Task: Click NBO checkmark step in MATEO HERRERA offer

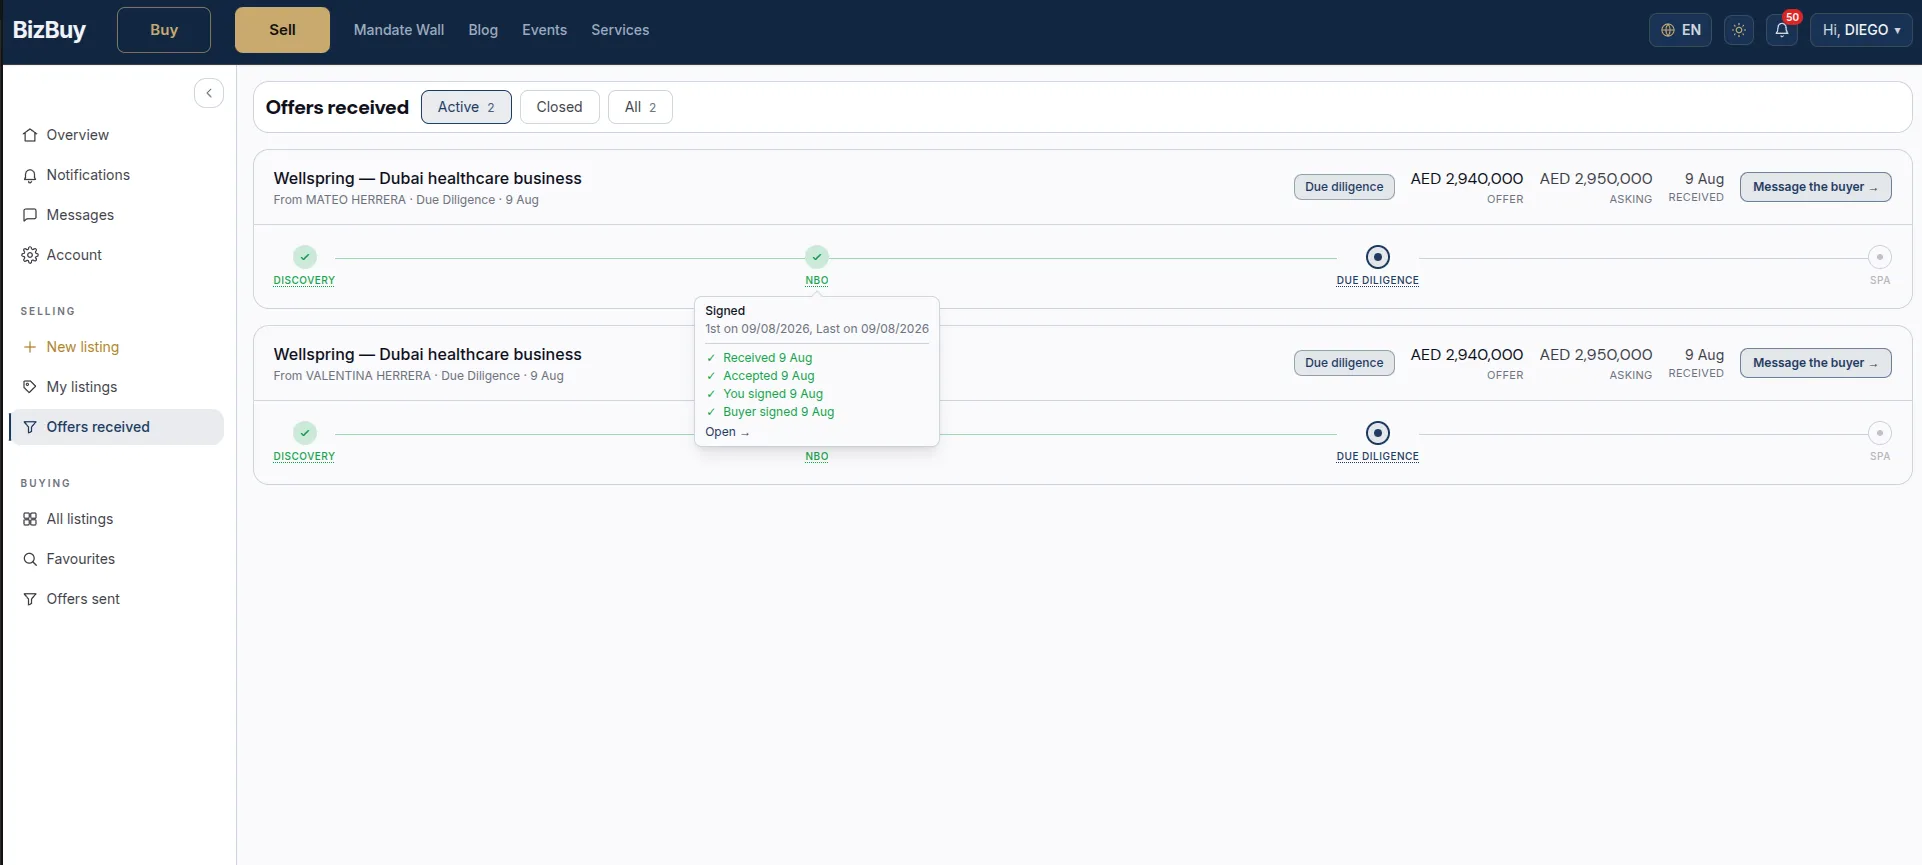Action: click(817, 257)
